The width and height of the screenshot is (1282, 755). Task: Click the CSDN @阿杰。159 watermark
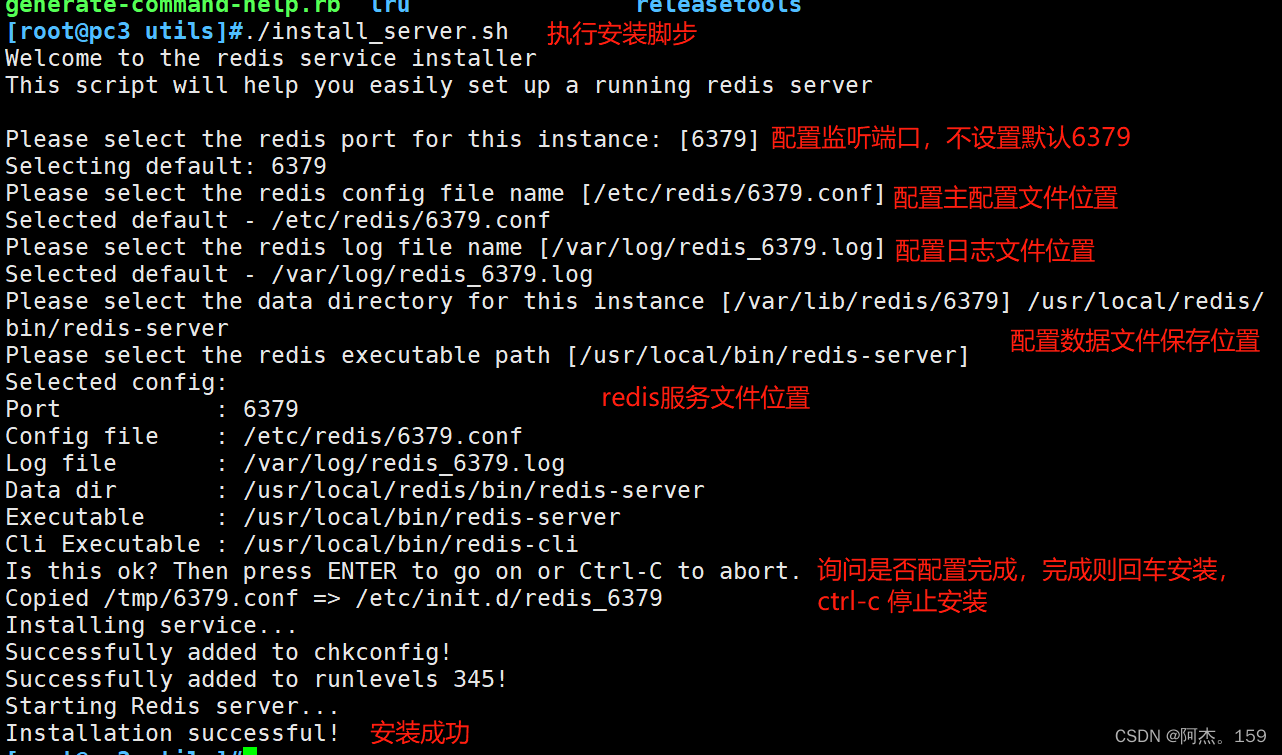click(1190, 736)
